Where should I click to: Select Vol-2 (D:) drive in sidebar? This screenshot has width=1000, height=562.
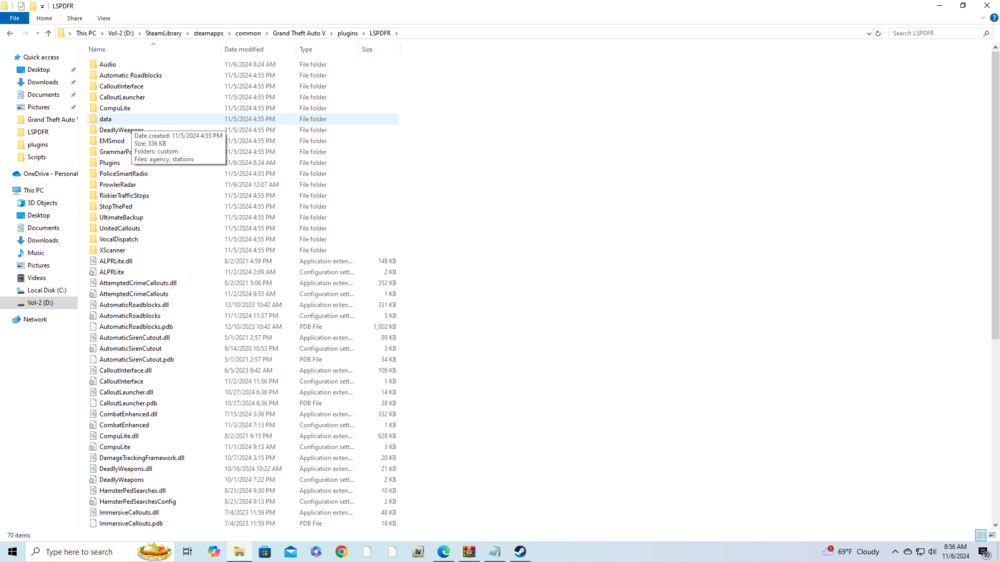tap(40, 303)
